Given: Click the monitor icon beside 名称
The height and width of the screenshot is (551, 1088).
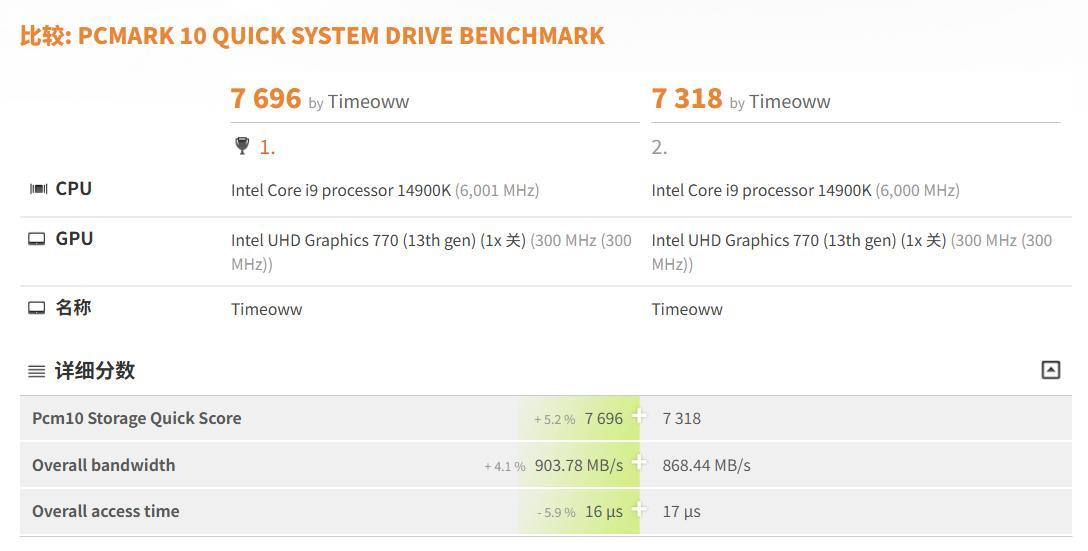Looking at the screenshot, I should point(37,308).
